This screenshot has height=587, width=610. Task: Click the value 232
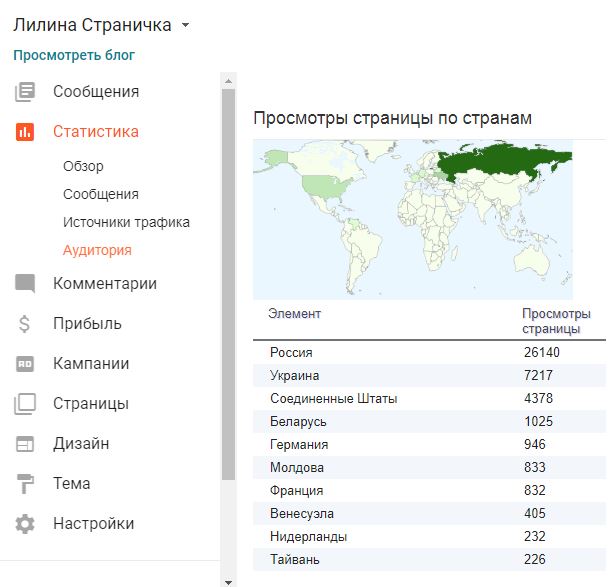pos(535,536)
